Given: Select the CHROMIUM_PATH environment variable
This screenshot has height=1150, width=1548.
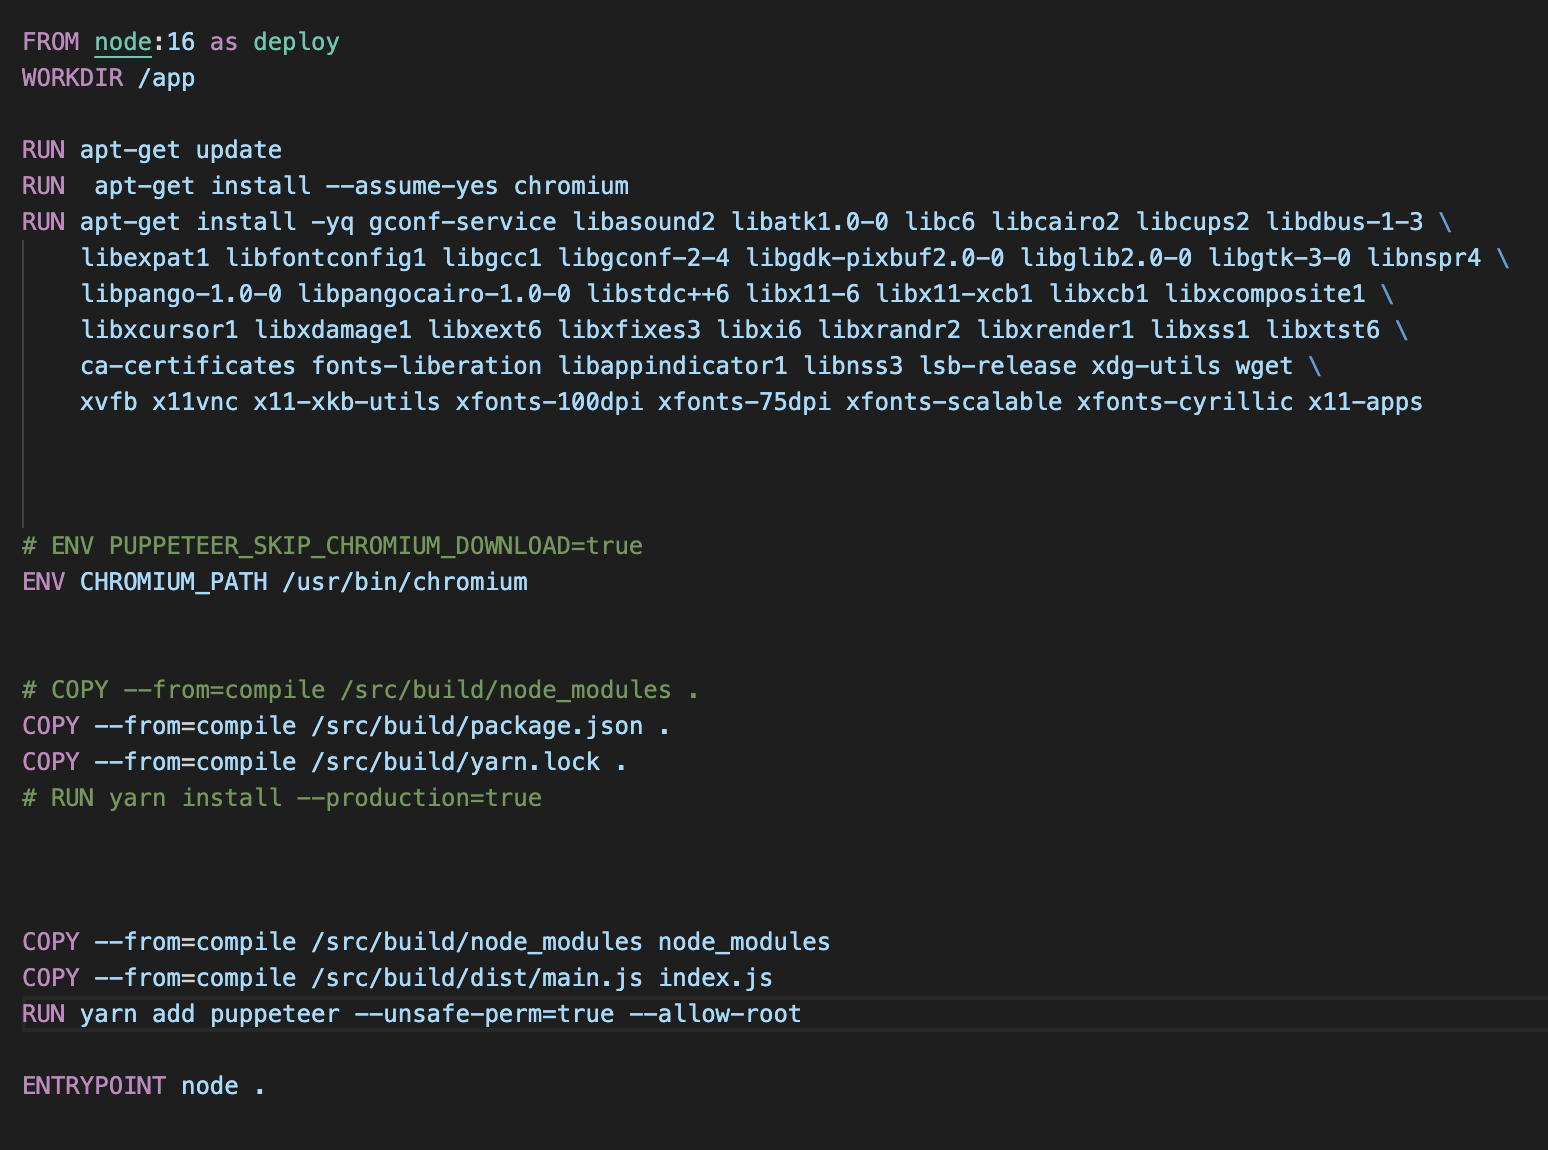Looking at the screenshot, I should pyautogui.click(x=173, y=581).
